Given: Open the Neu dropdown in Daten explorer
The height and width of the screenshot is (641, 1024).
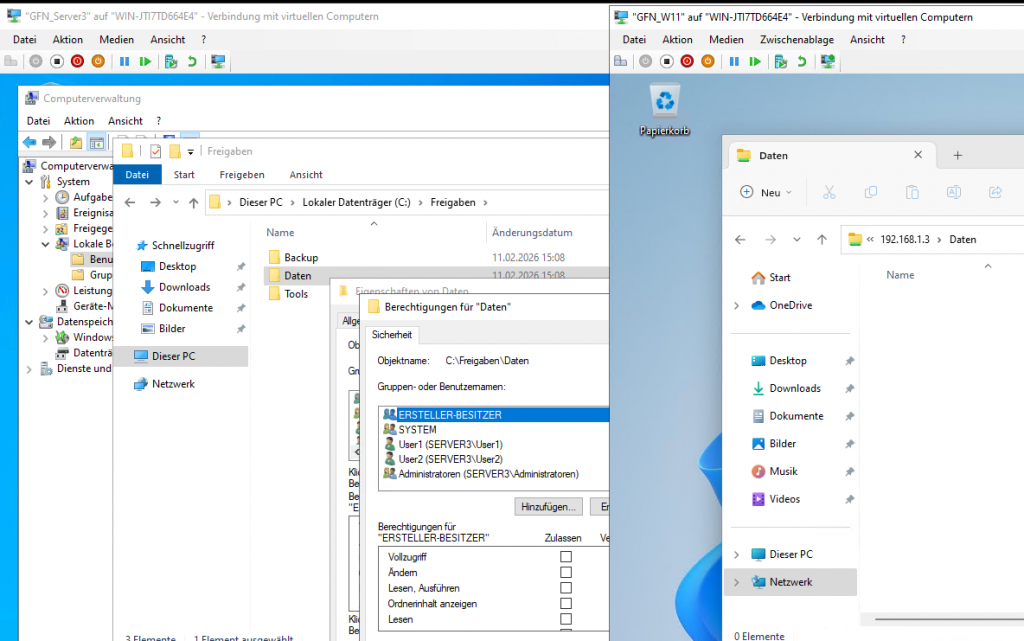Looking at the screenshot, I should [x=766, y=192].
